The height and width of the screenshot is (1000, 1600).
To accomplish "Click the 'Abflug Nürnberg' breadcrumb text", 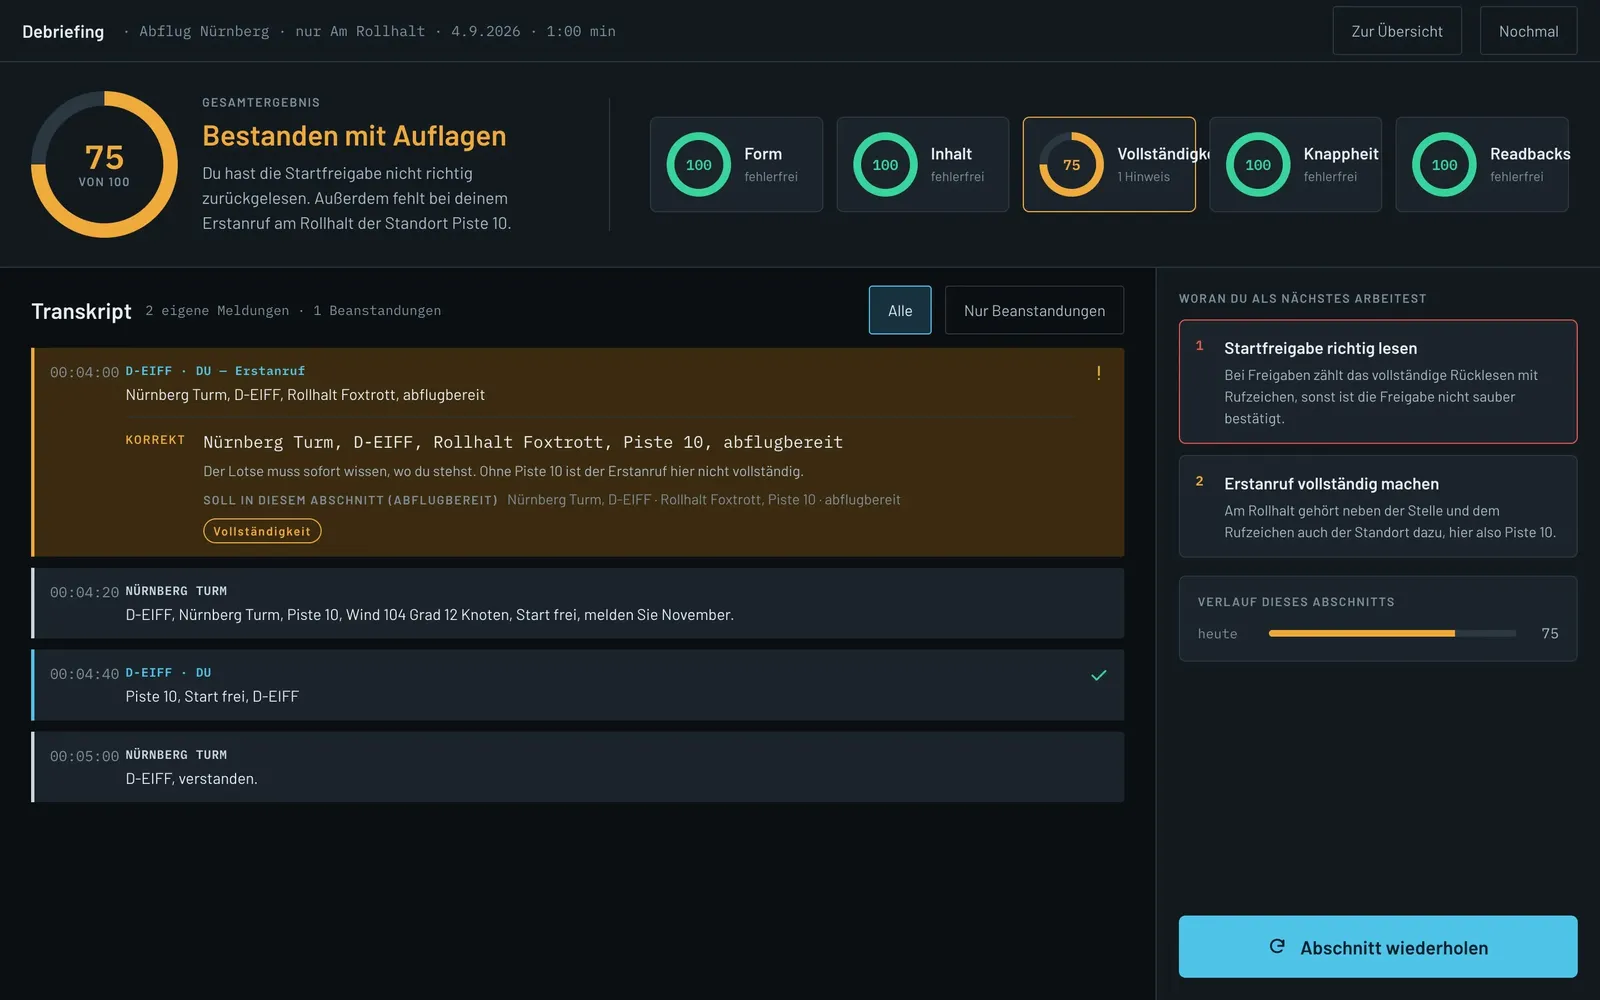I will [x=204, y=31].
